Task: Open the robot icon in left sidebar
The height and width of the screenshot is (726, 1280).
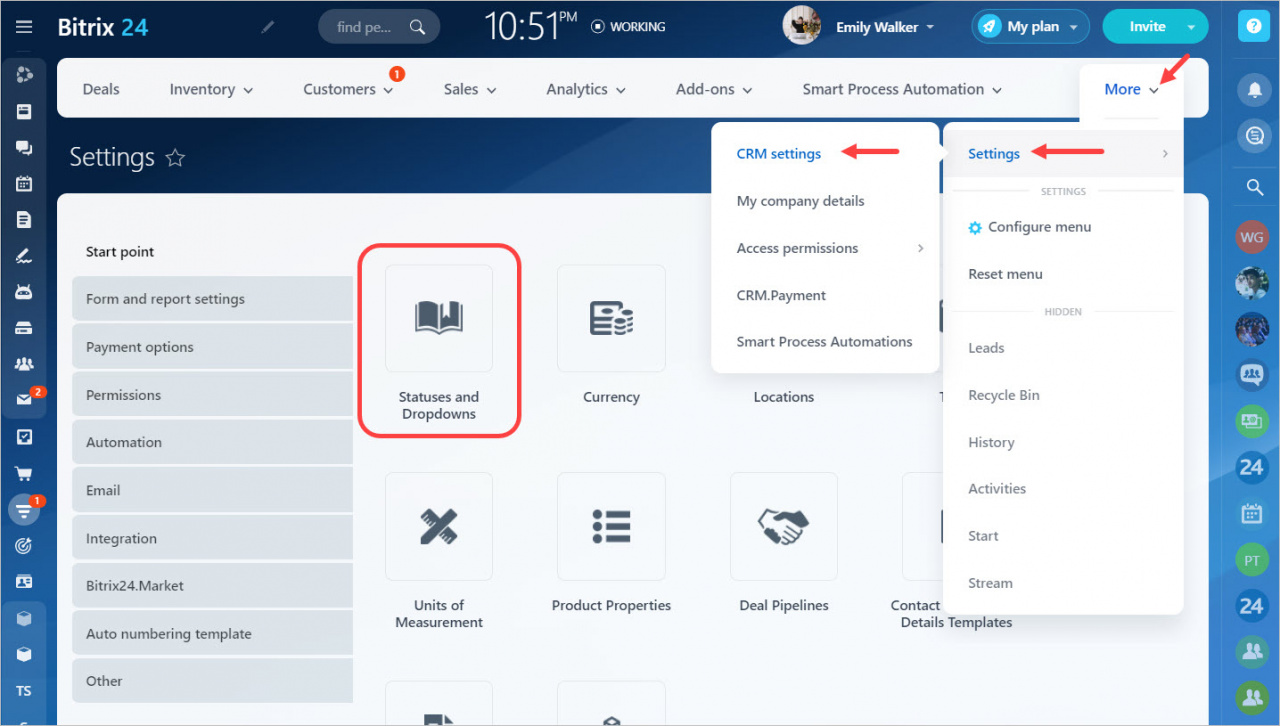Action: tap(24, 292)
